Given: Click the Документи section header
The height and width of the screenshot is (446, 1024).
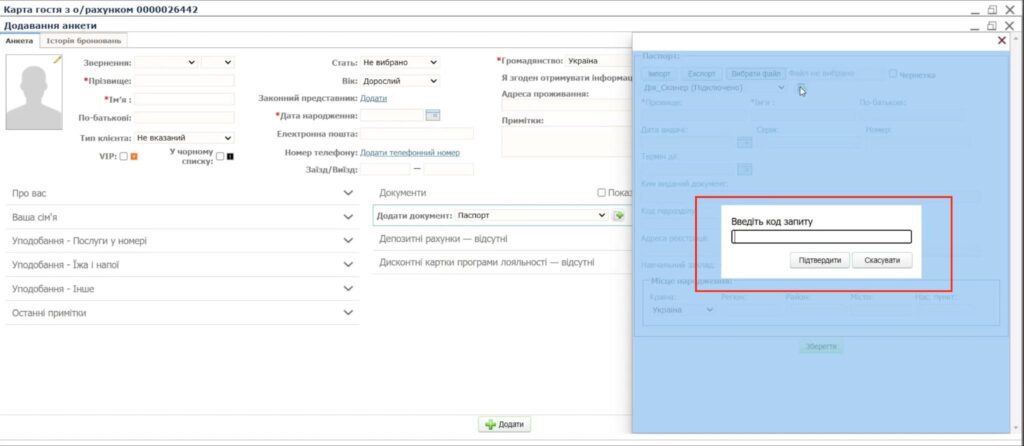Looking at the screenshot, I should point(403,193).
